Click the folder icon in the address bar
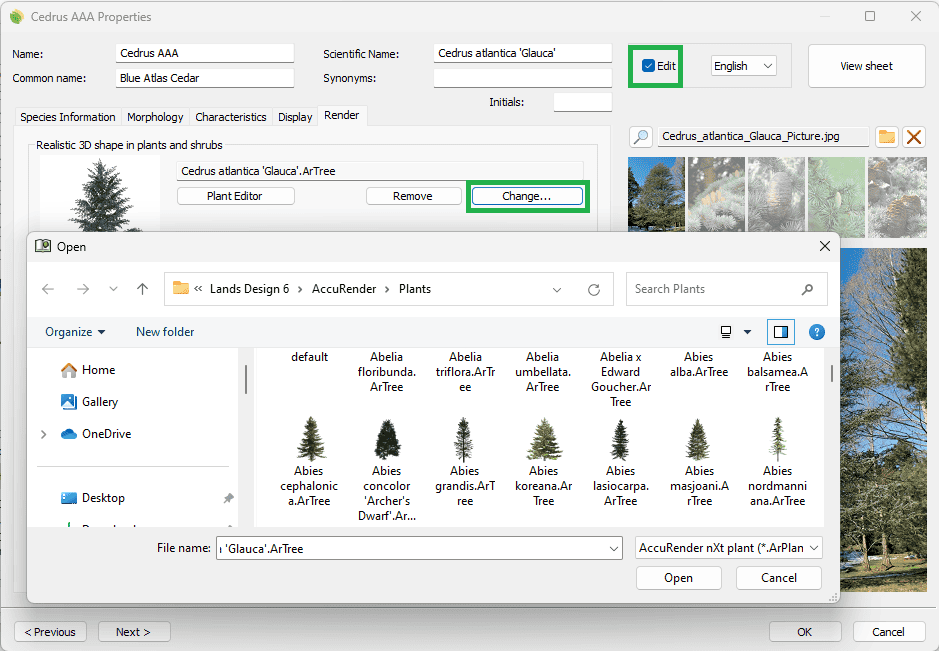Image resolution: width=939 pixels, height=651 pixels. tap(180, 289)
